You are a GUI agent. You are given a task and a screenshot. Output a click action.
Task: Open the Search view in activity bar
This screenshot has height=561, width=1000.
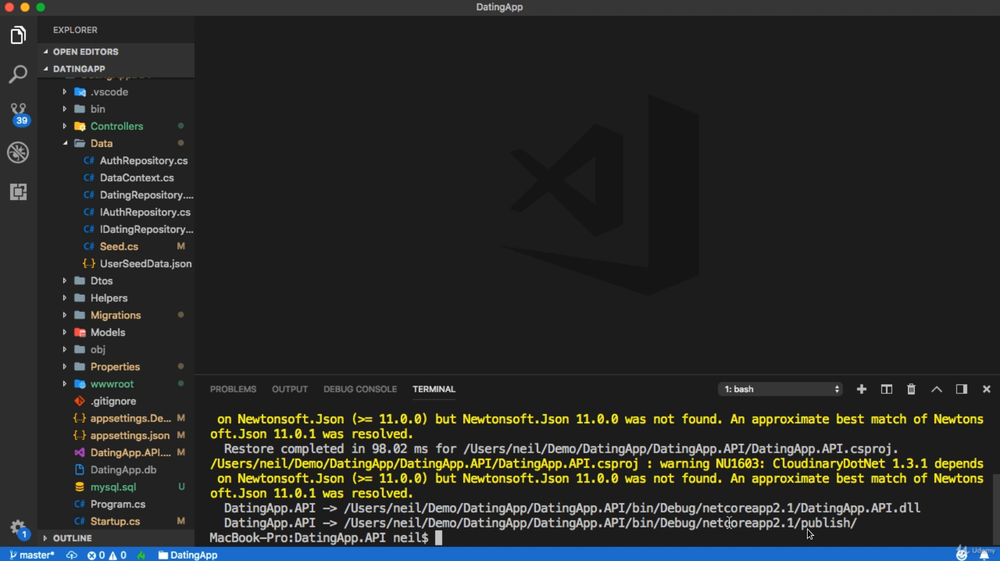18,74
